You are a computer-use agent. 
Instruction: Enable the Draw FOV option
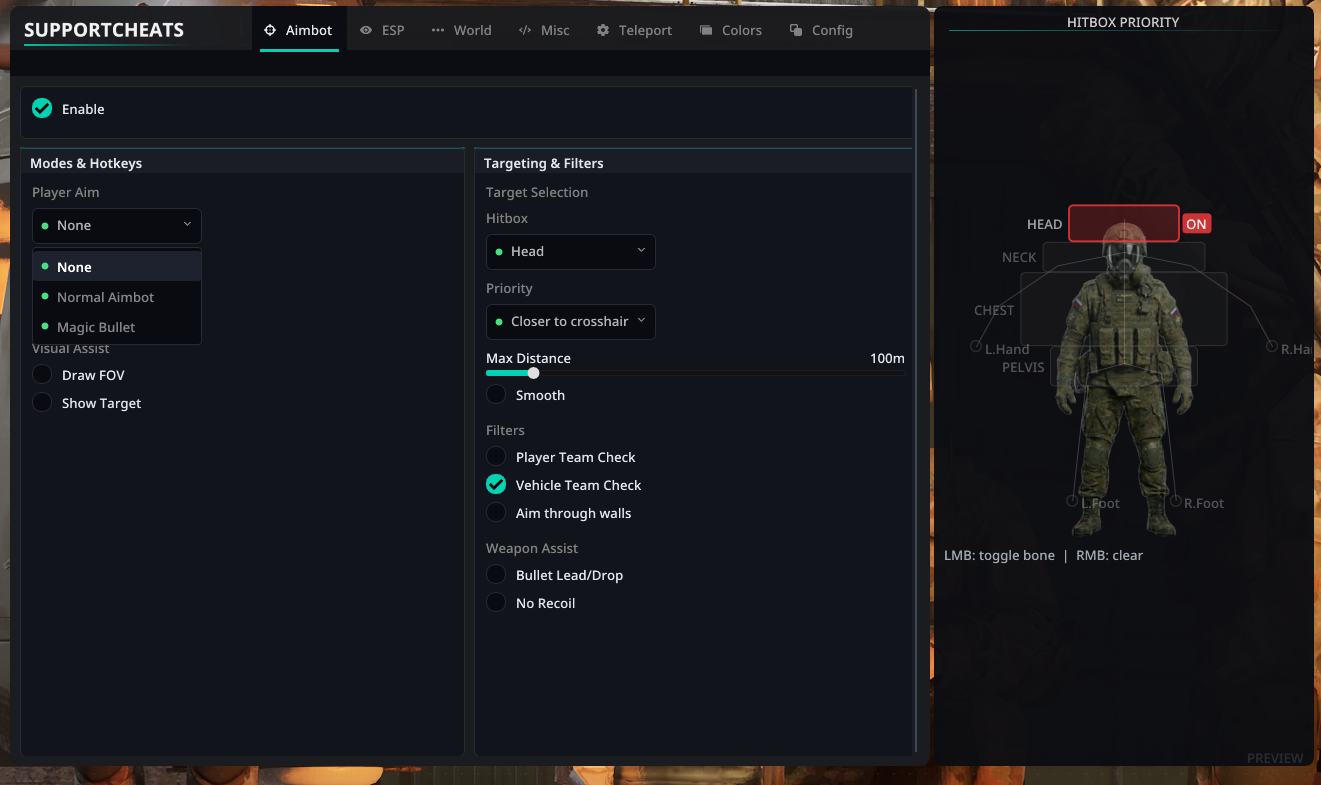point(42,375)
